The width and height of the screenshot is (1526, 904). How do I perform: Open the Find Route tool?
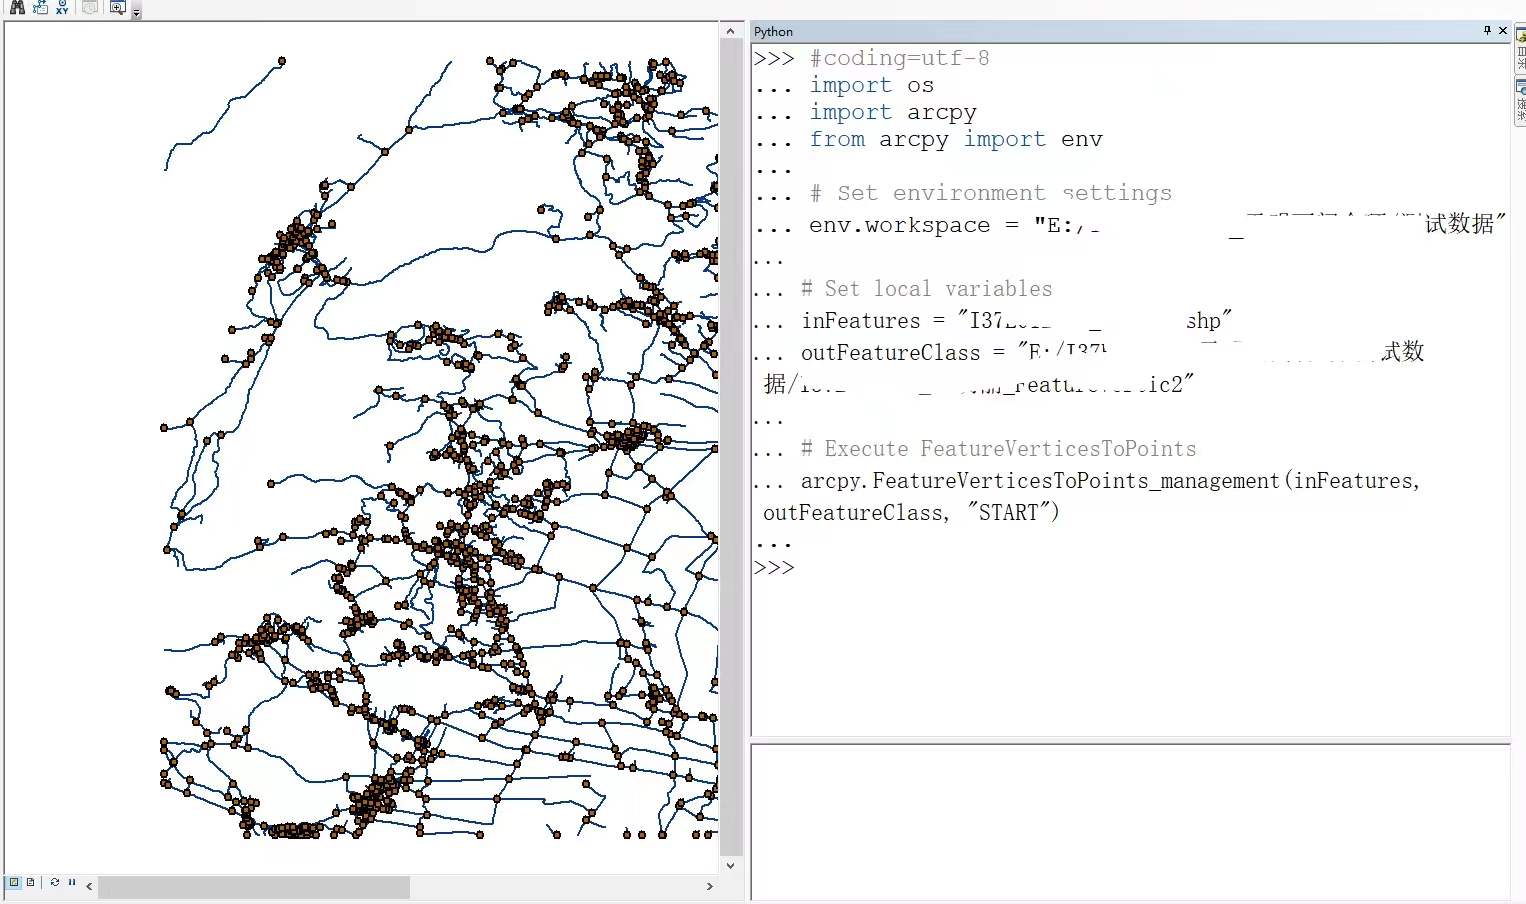pos(40,8)
